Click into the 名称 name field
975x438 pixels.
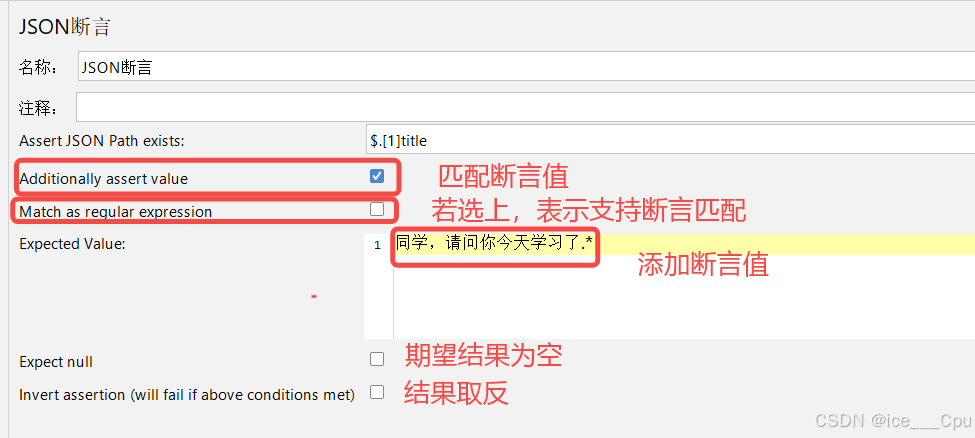pyautogui.click(x=526, y=67)
